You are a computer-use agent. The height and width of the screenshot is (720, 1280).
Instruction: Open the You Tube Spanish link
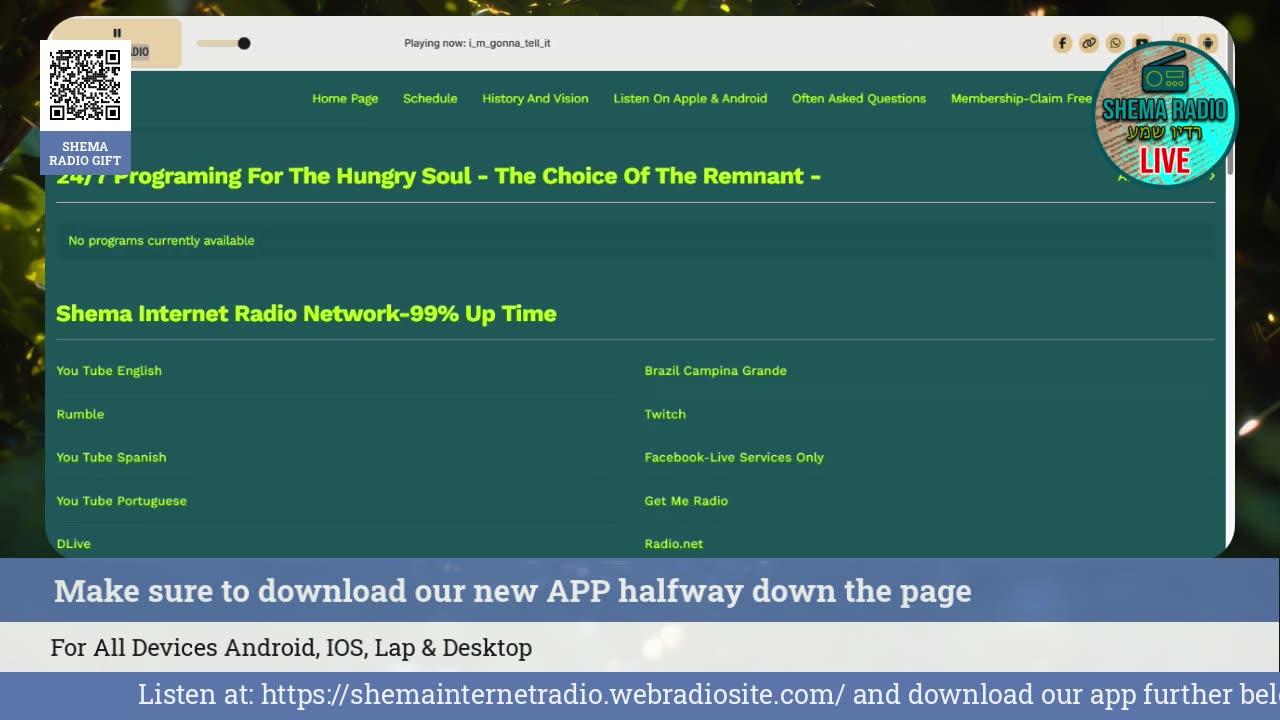click(111, 457)
